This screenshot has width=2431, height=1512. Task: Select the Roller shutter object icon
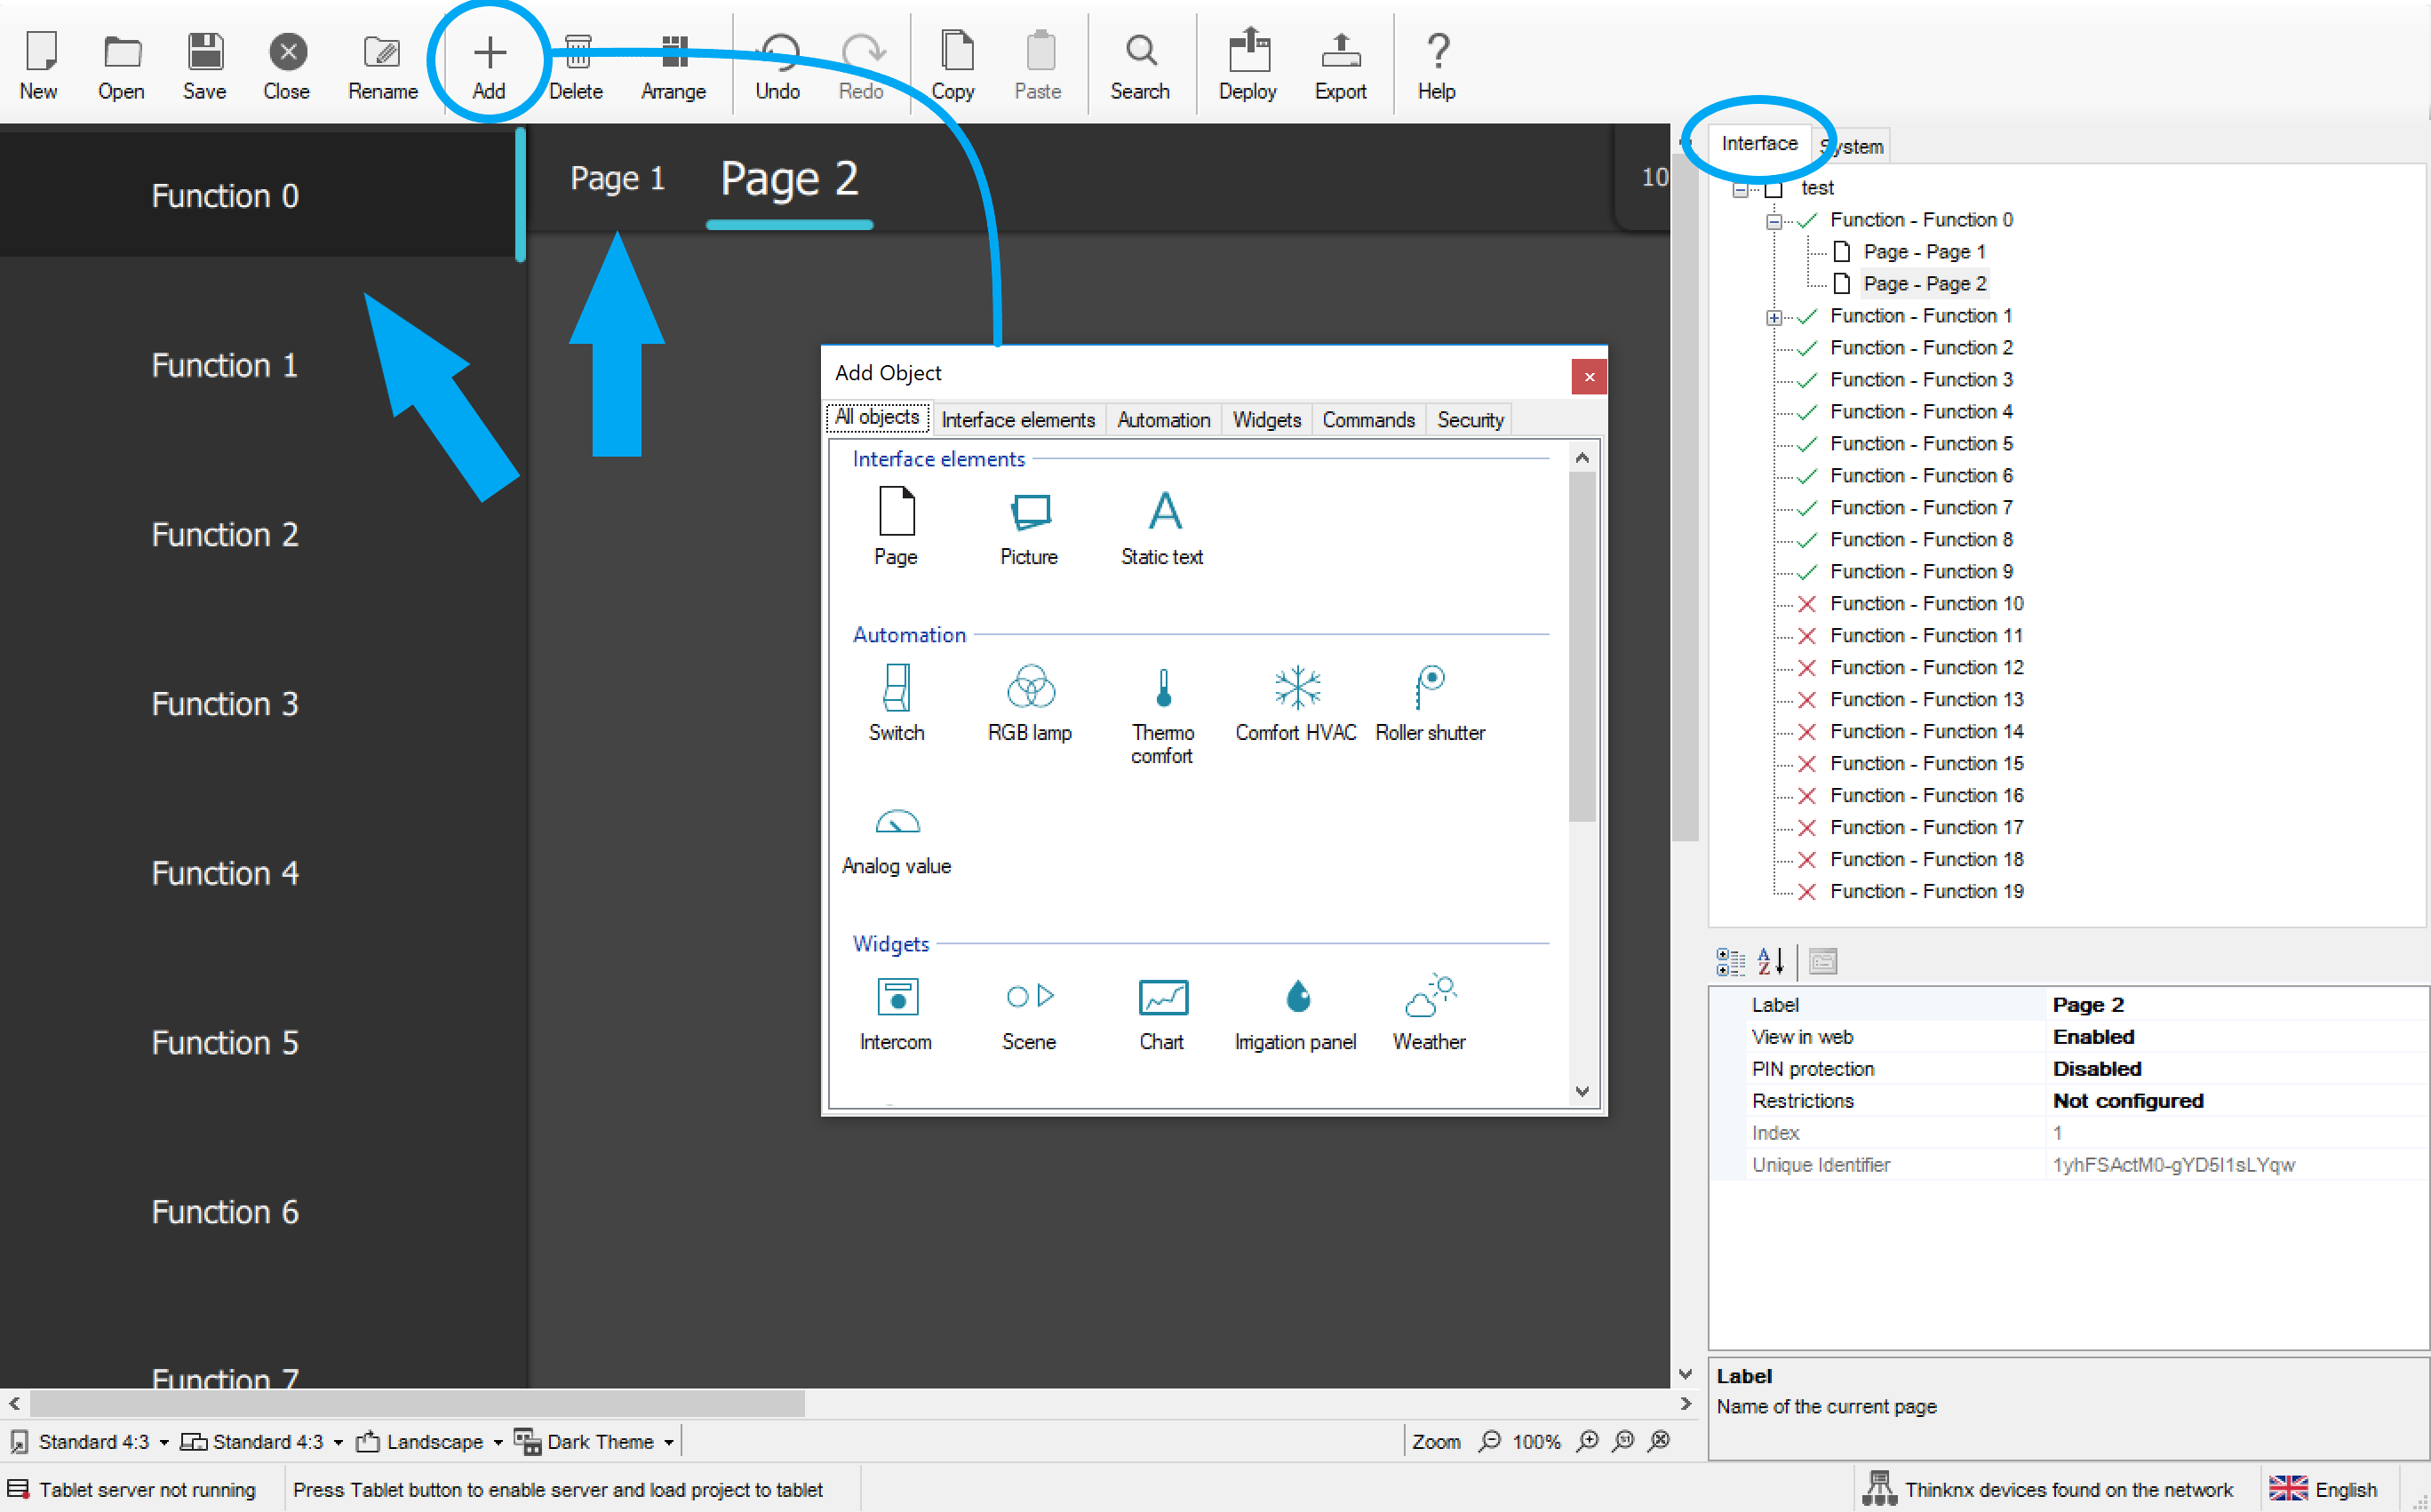click(1429, 688)
